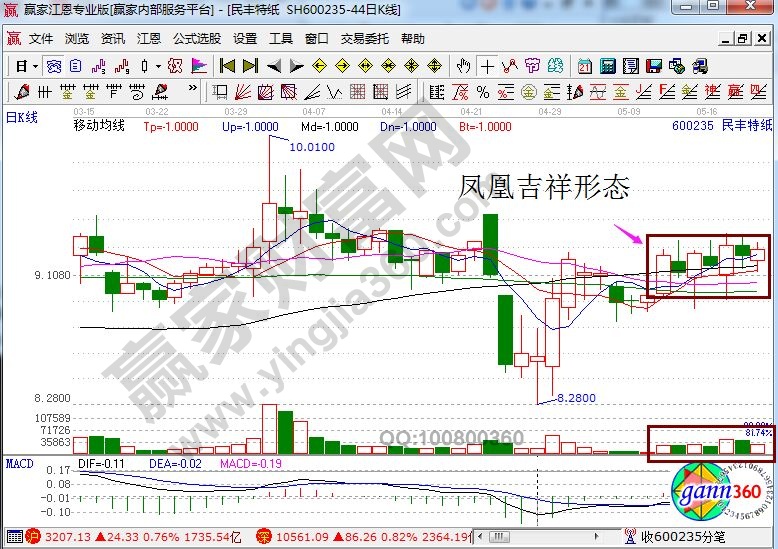The image size is (778, 549).
Task: Toggle the 日K线 chart type label
Action: [x=22, y=117]
